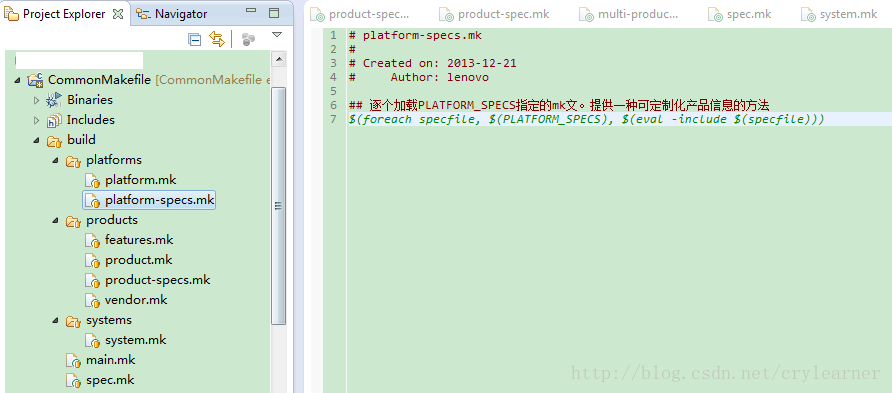Close the Project Explorer tab

[x=118, y=14]
